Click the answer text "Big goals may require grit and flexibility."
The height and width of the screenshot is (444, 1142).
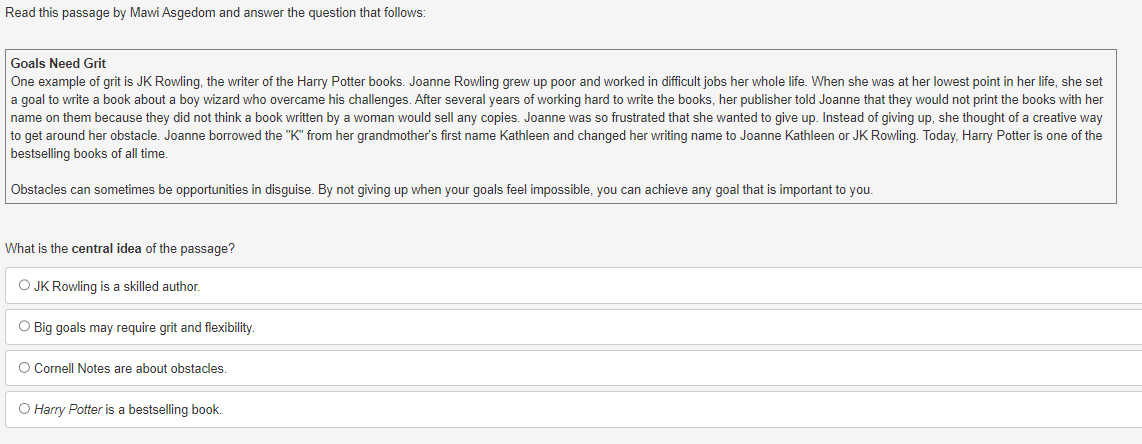(144, 328)
